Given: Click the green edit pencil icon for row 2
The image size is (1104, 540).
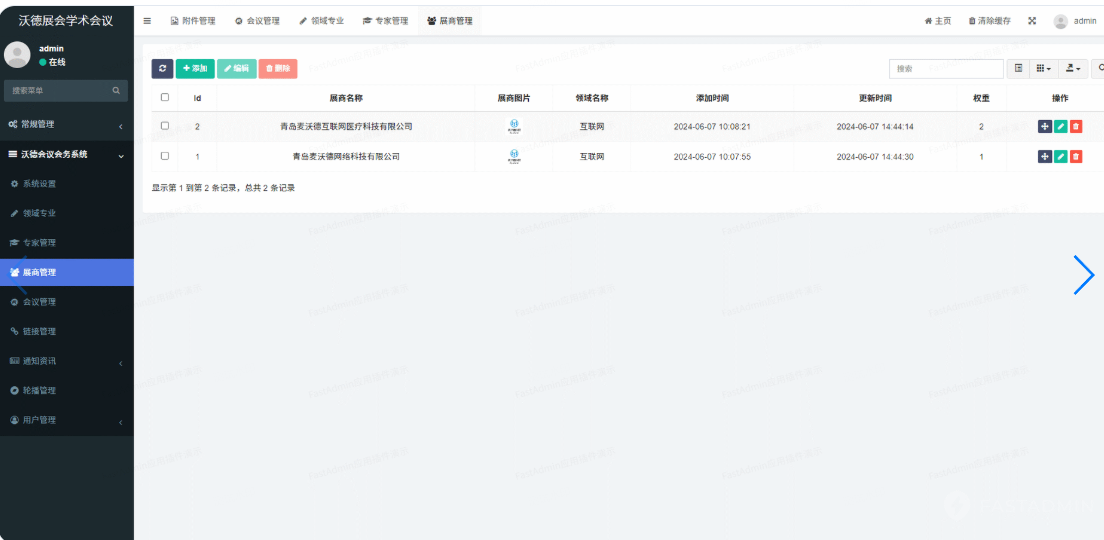Looking at the screenshot, I should (x=1060, y=126).
